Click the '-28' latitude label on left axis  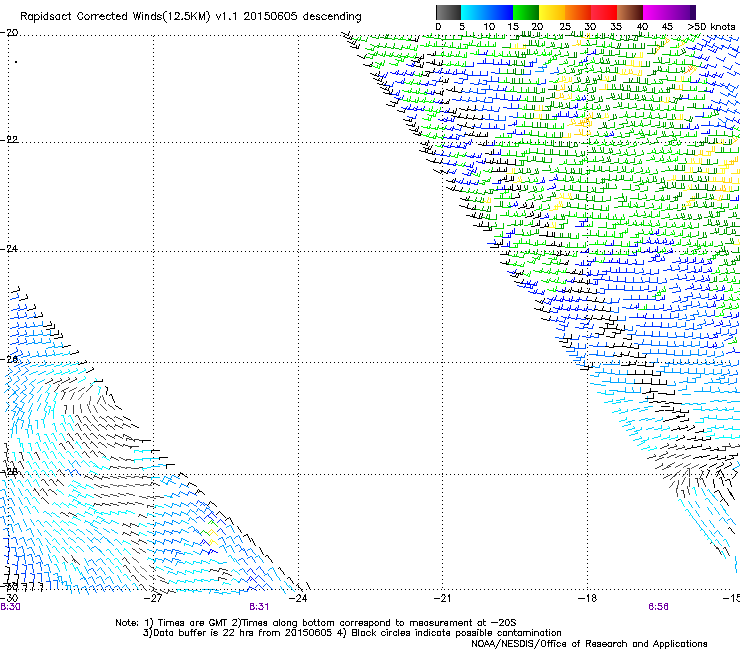(x=9, y=472)
